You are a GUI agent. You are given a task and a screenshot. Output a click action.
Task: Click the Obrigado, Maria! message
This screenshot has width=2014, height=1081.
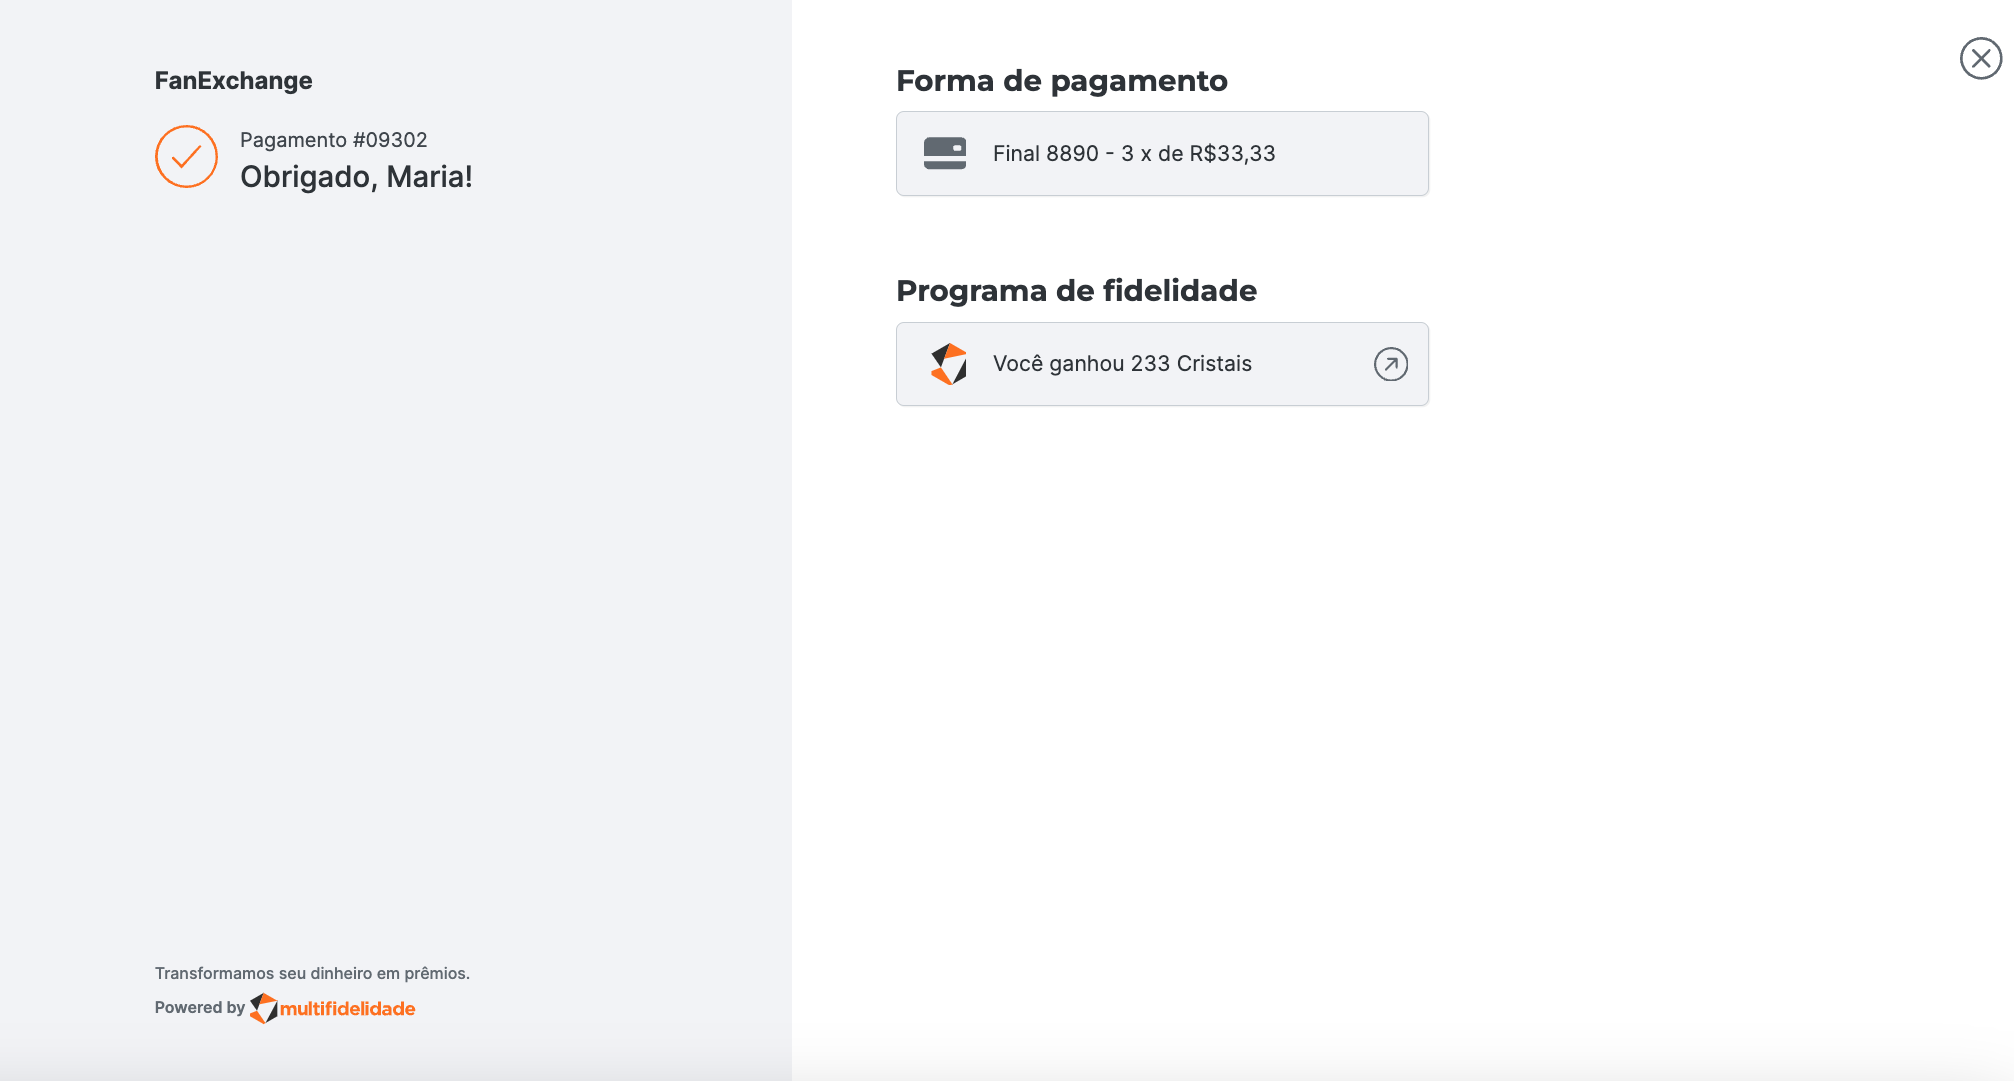[x=356, y=177]
